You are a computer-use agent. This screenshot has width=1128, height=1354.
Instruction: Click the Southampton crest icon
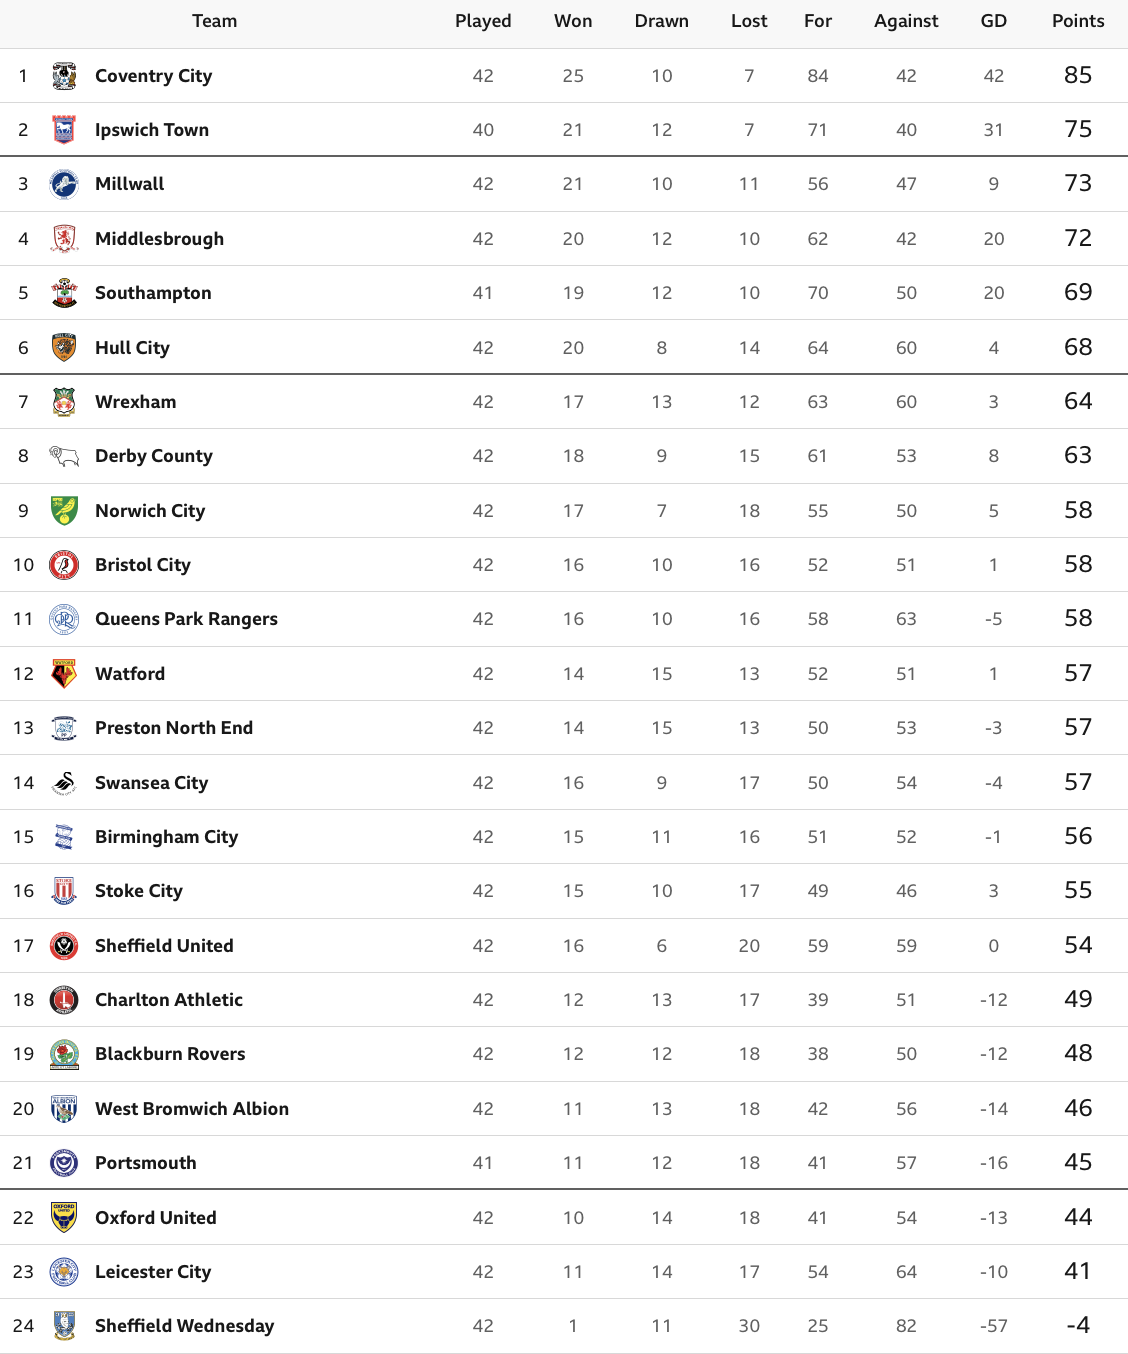click(64, 293)
